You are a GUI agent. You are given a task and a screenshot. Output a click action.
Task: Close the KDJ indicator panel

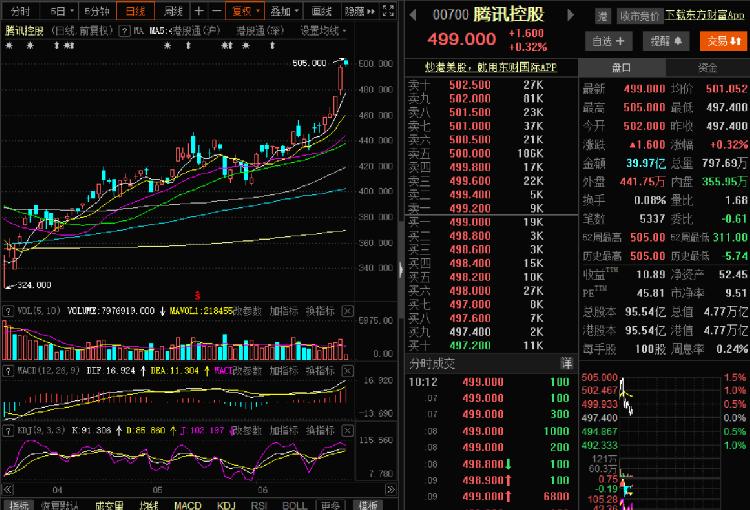[348, 431]
